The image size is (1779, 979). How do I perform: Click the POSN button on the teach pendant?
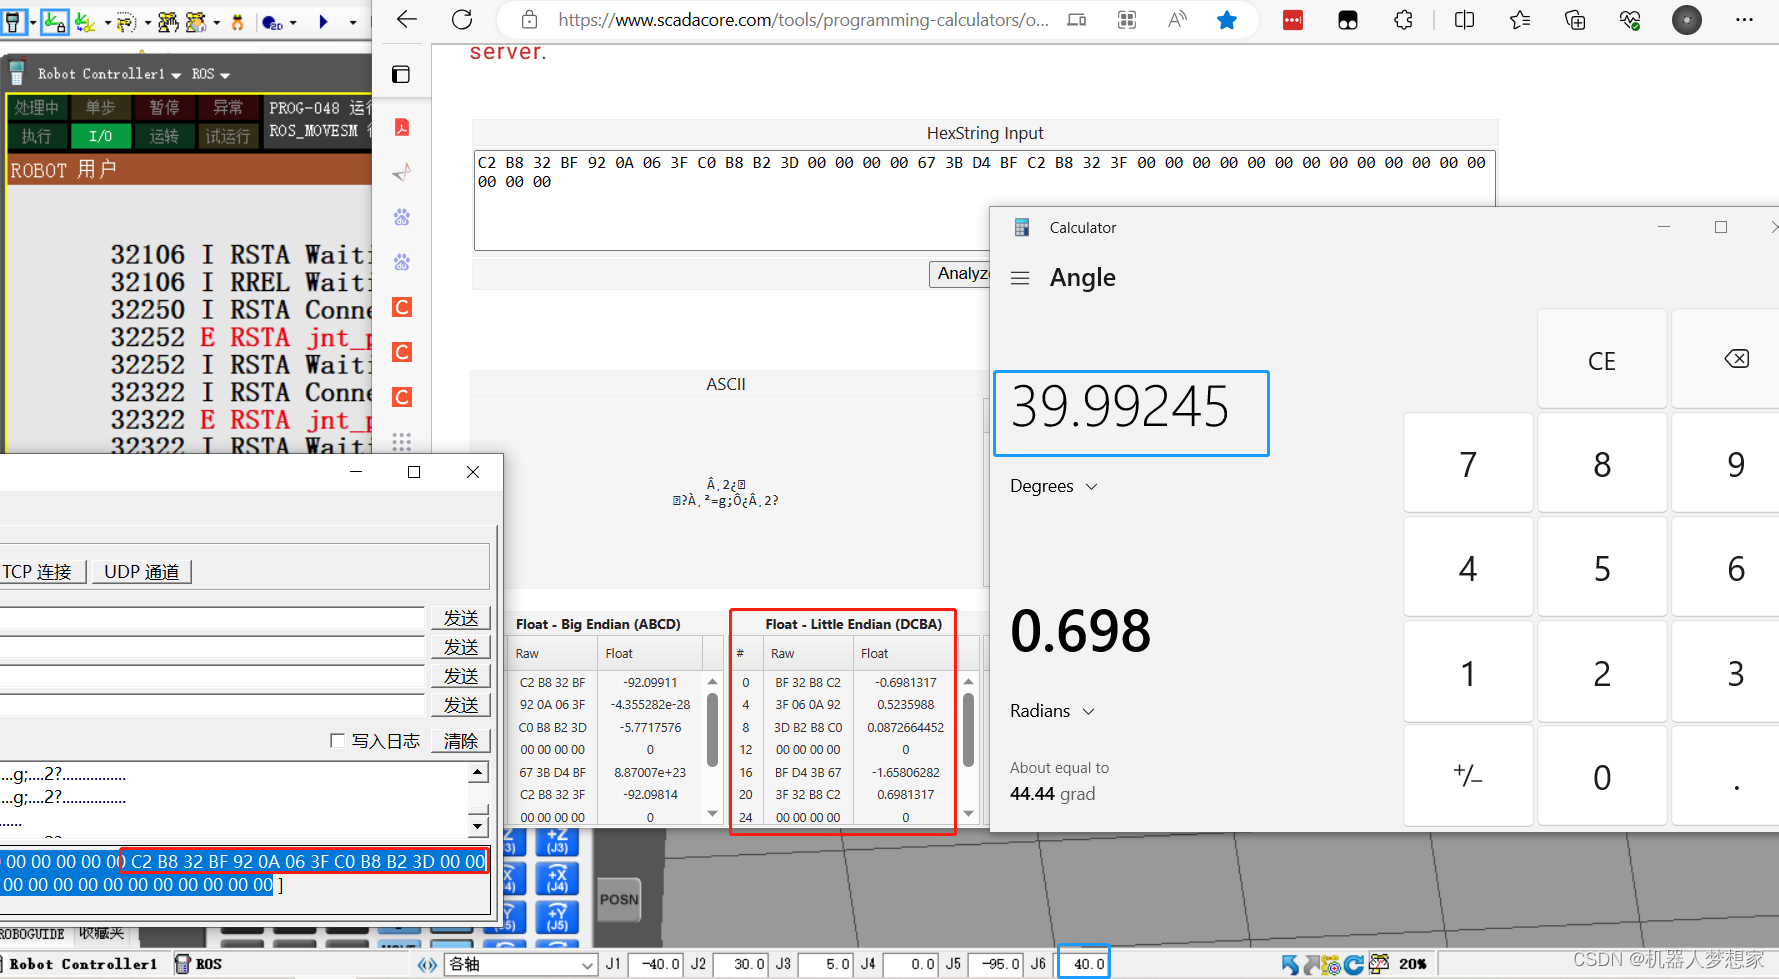click(x=619, y=900)
